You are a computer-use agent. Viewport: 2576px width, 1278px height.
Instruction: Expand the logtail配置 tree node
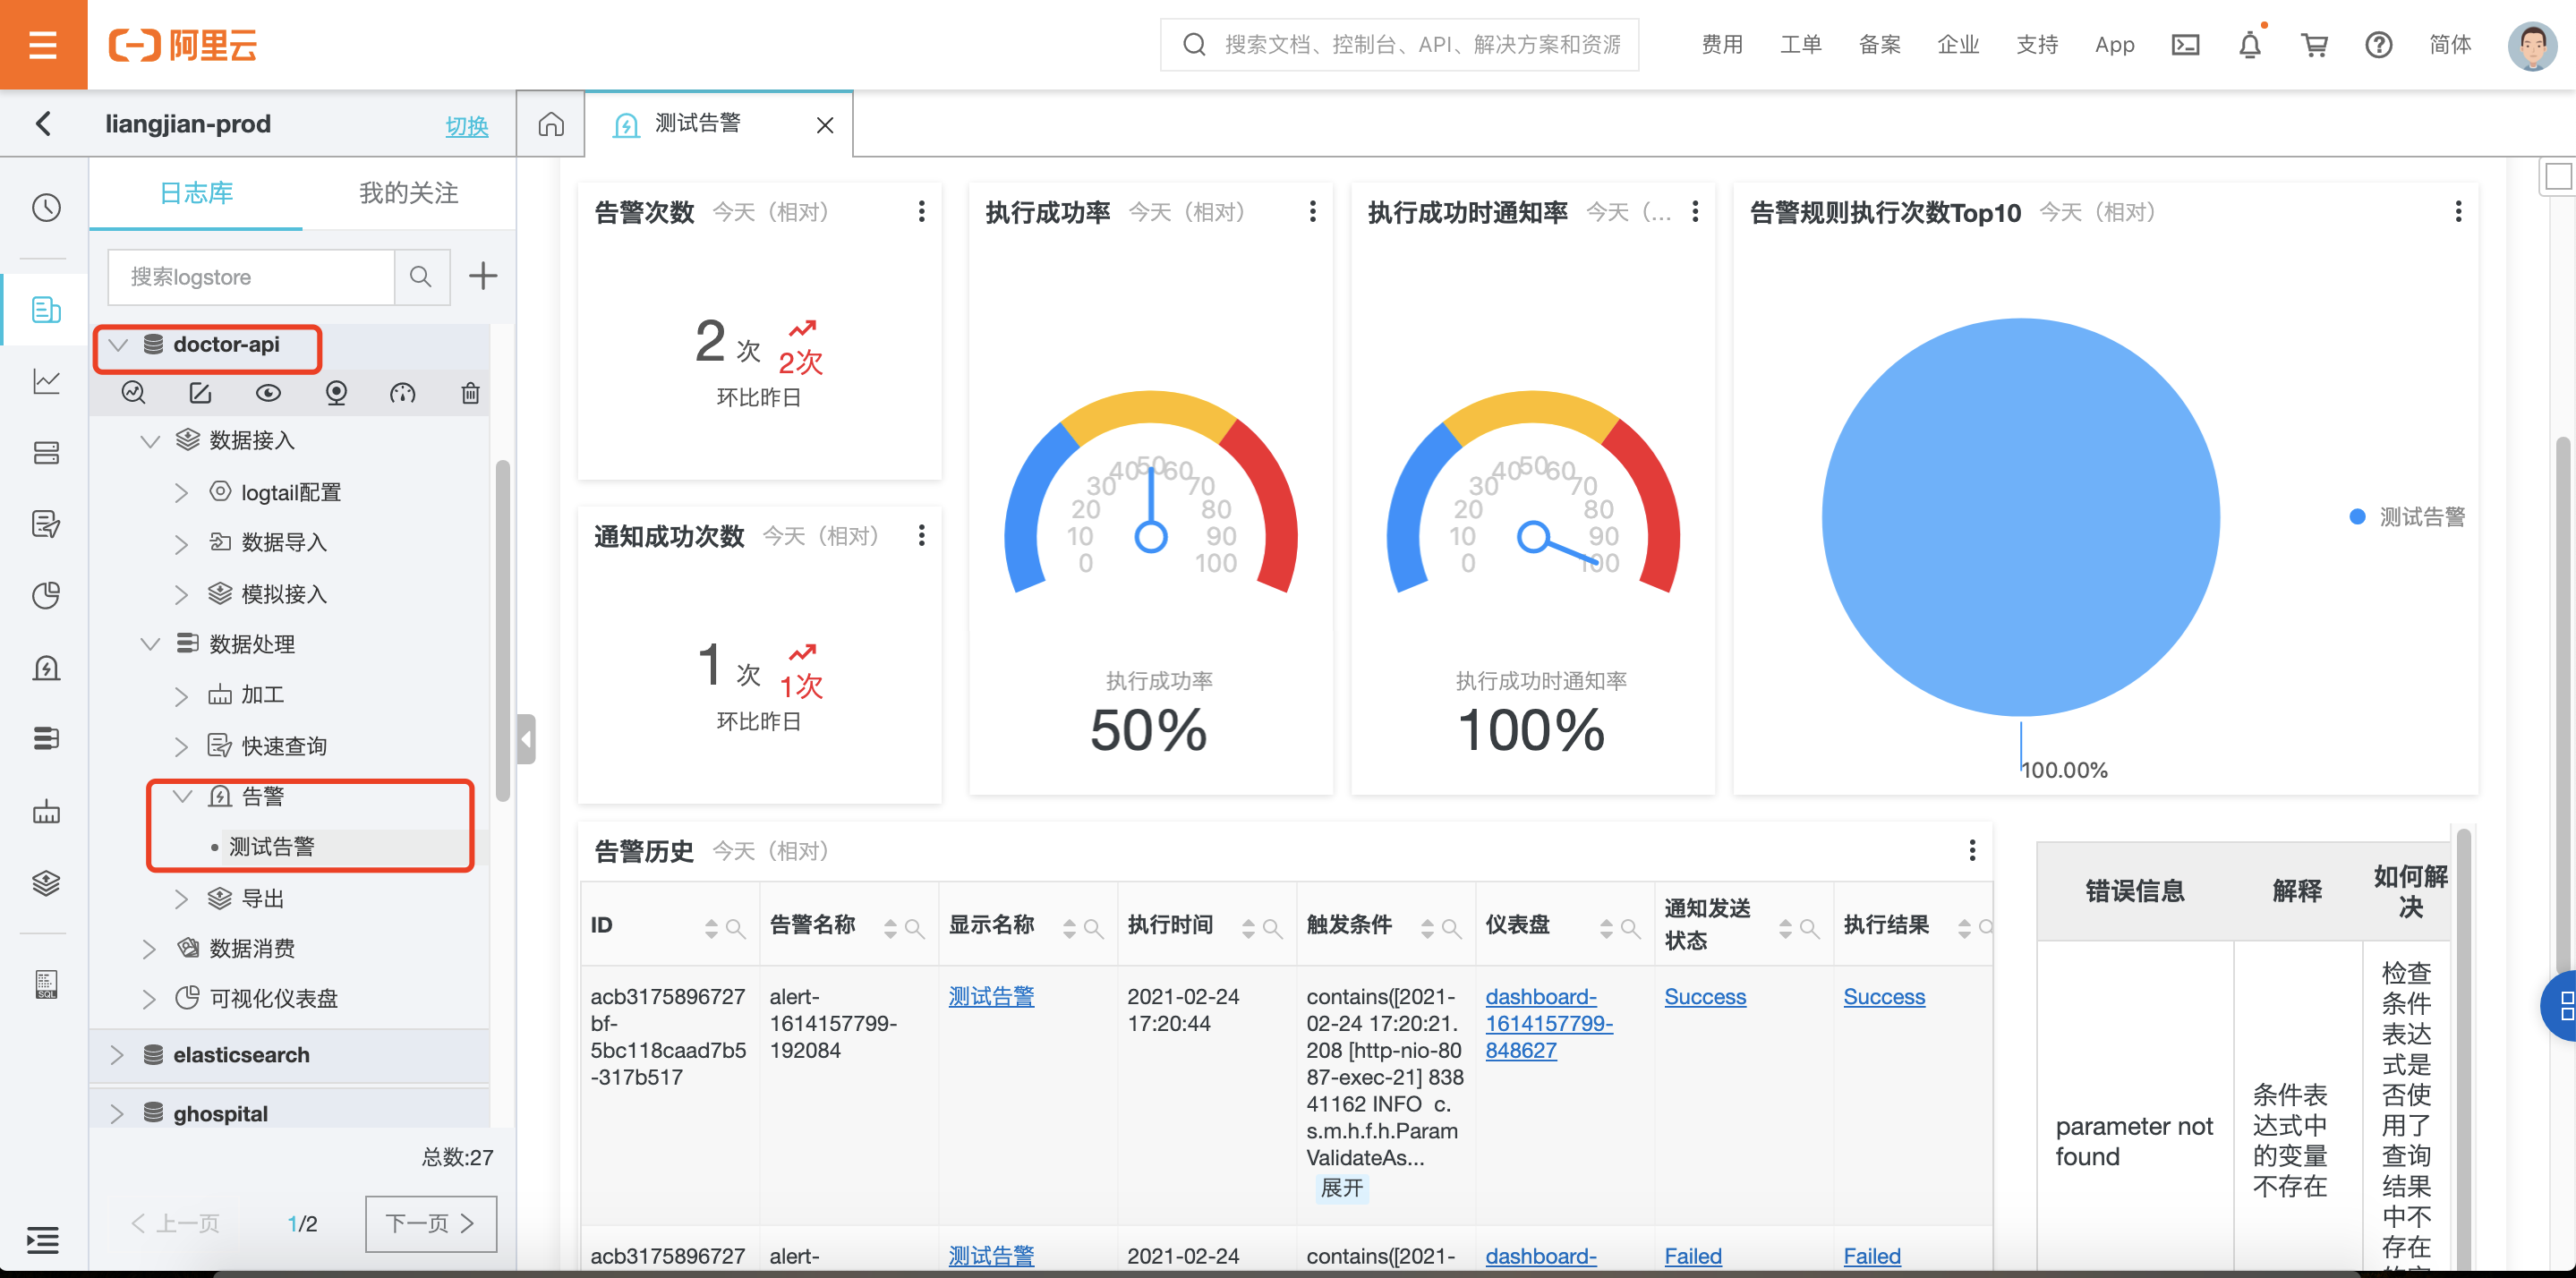tap(181, 492)
